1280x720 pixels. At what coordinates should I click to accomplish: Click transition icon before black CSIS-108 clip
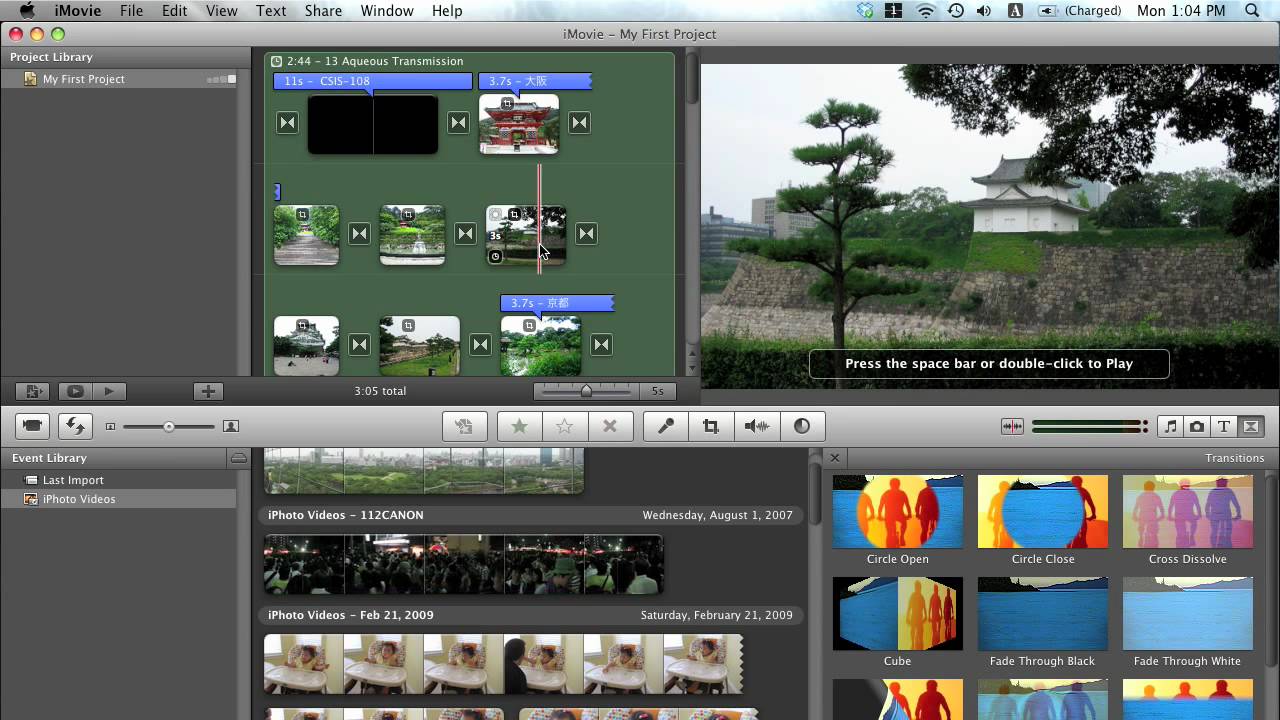point(287,123)
